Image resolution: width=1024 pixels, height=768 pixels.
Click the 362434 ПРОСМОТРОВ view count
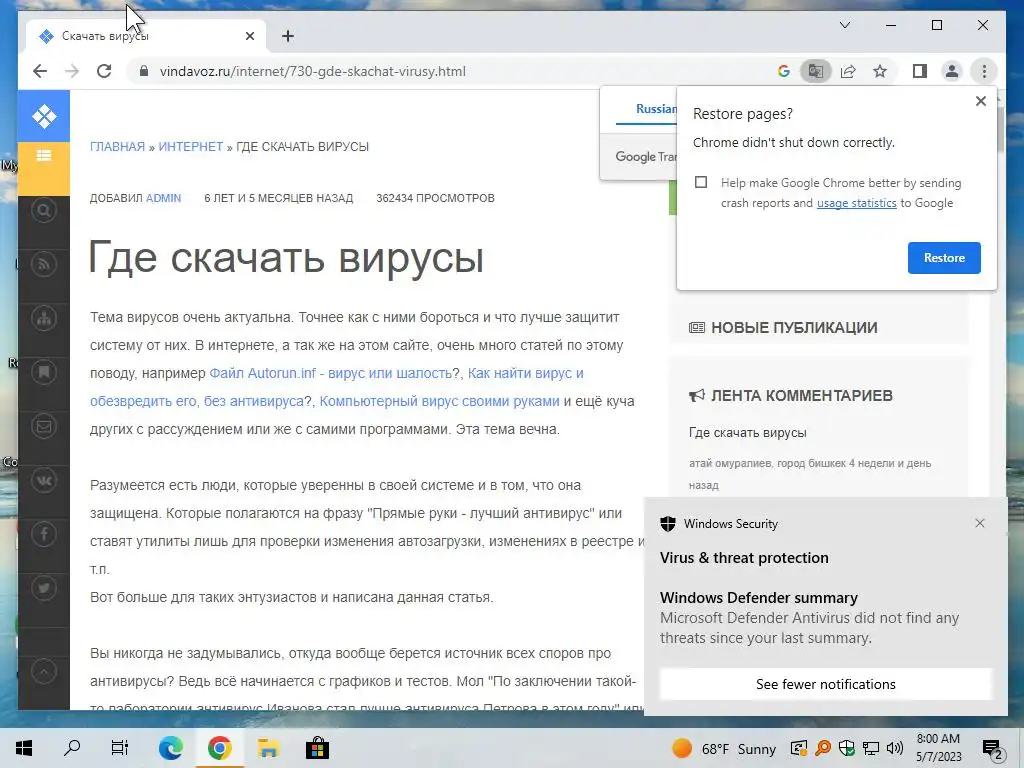point(435,198)
